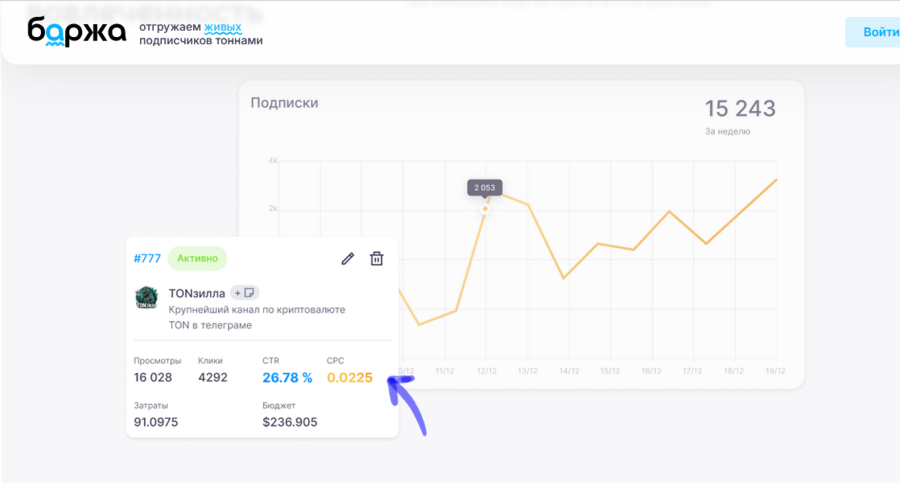Open campaign link #777
The width and height of the screenshot is (900, 483).
click(x=147, y=258)
